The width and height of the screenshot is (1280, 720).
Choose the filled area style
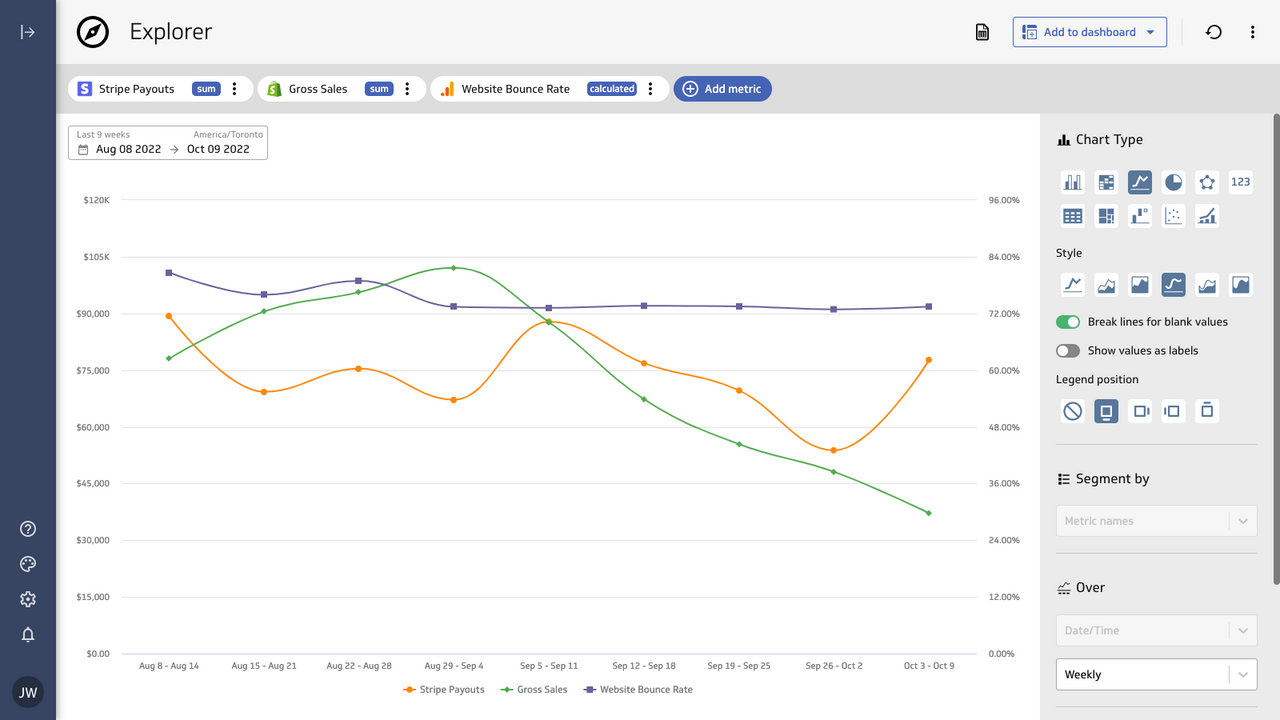tap(1140, 285)
